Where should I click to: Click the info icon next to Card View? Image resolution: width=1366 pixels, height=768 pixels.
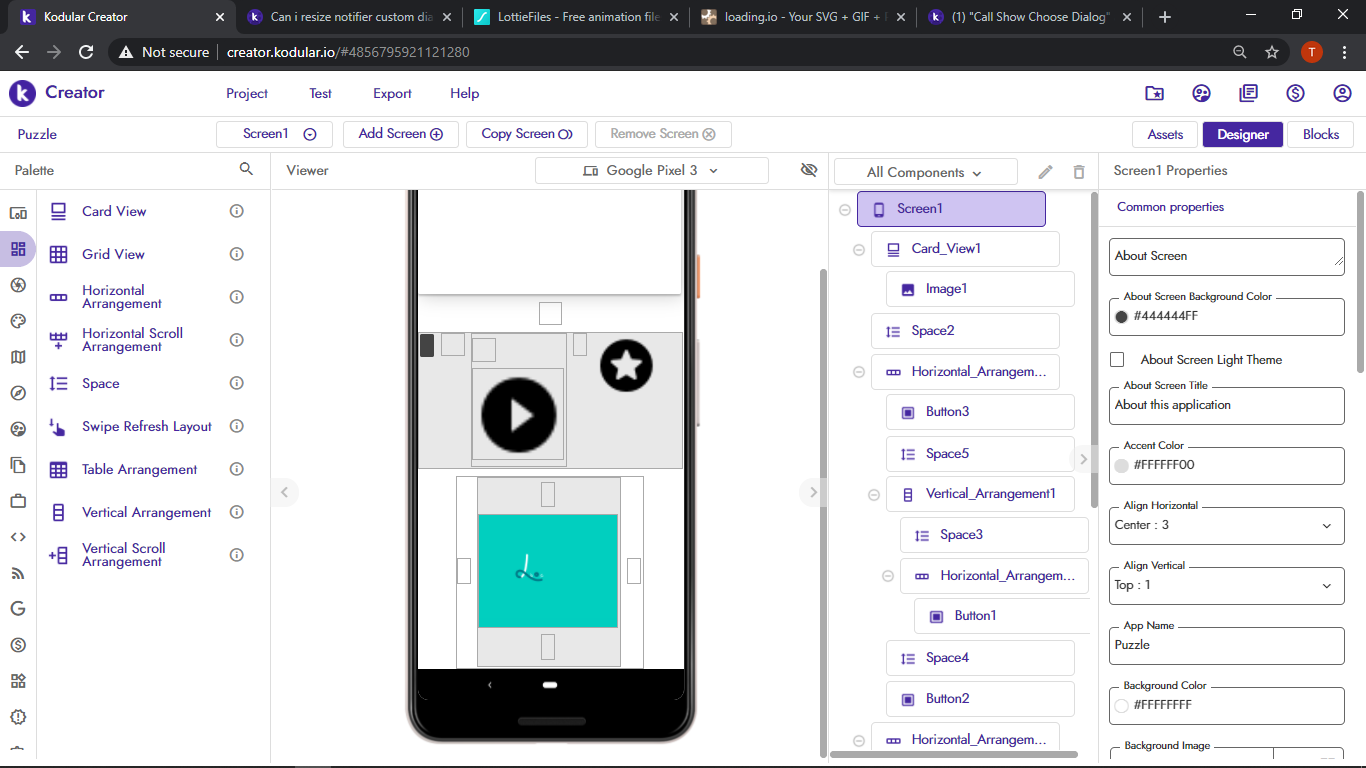[x=237, y=211]
